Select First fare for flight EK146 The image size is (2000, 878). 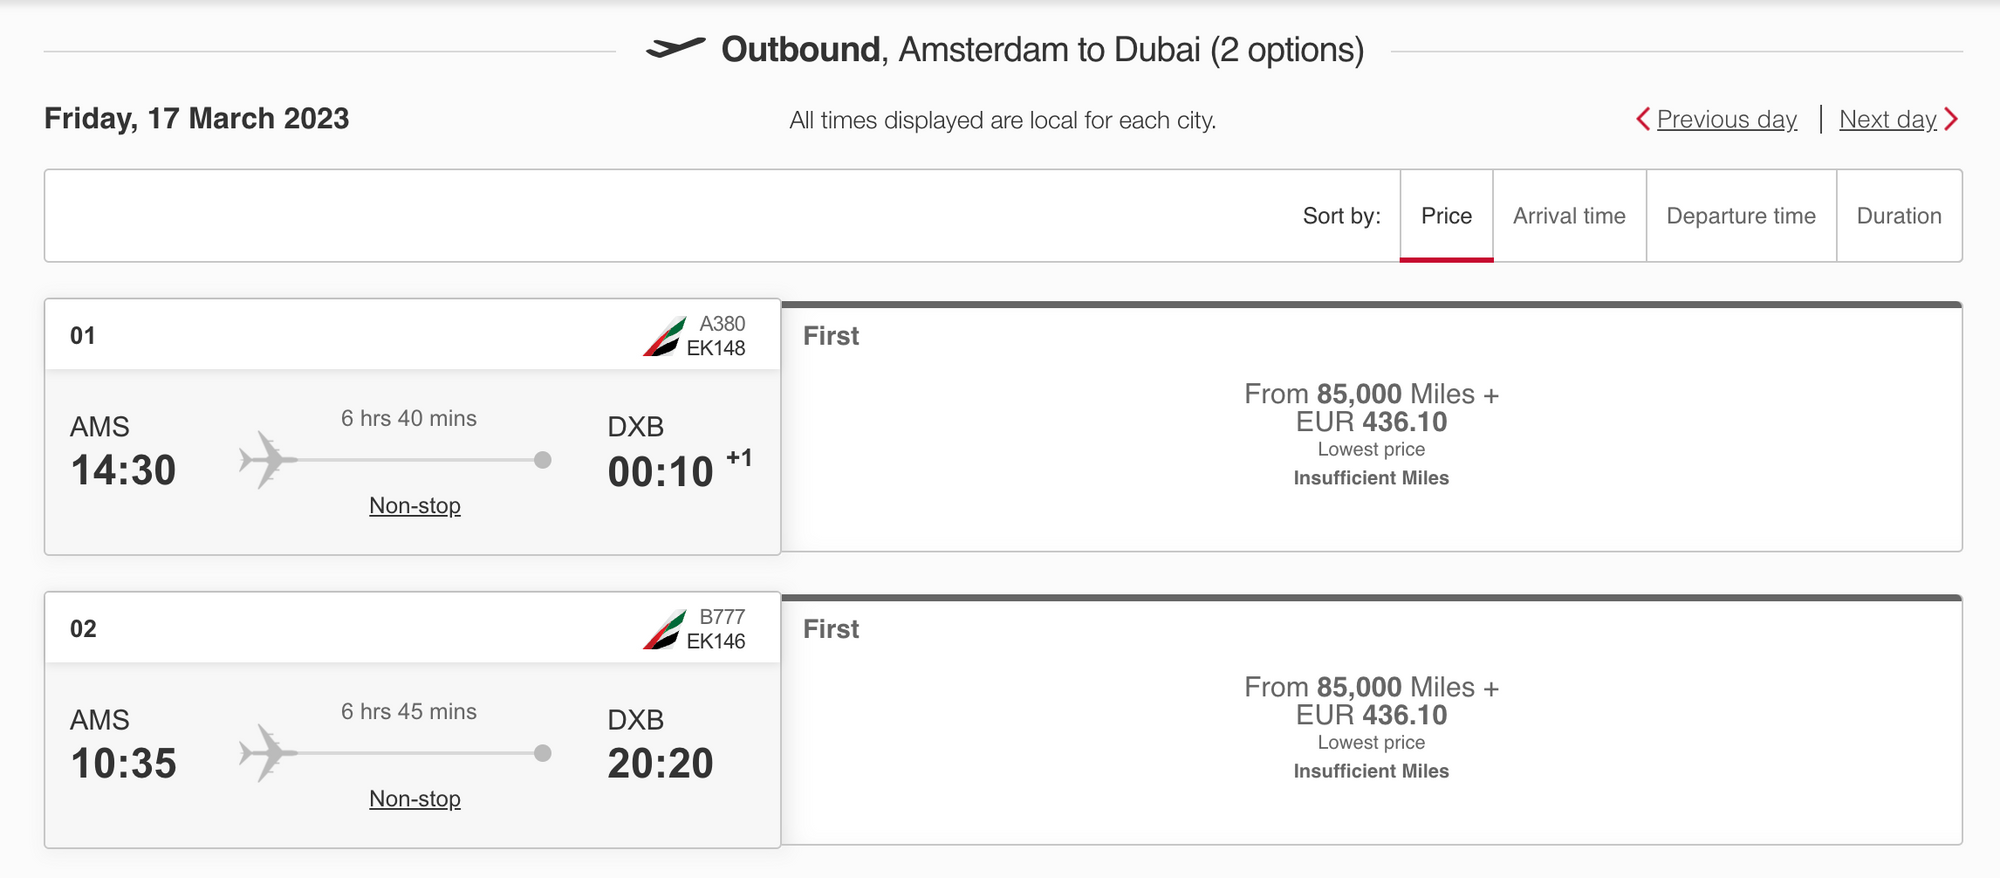click(1371, 720)
